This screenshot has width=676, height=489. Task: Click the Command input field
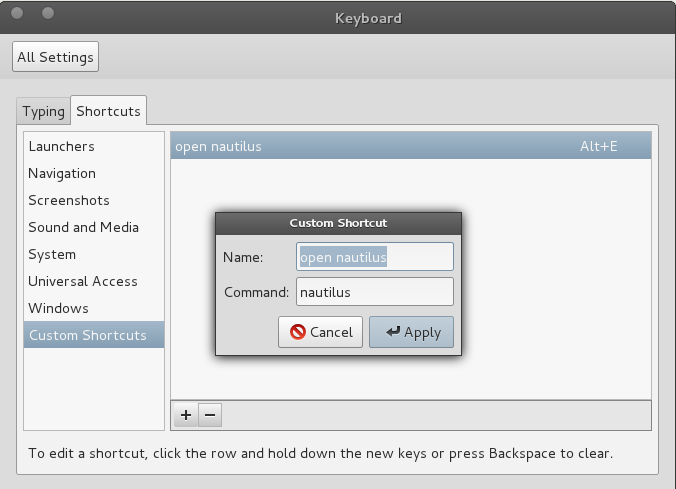click(375, 292)
